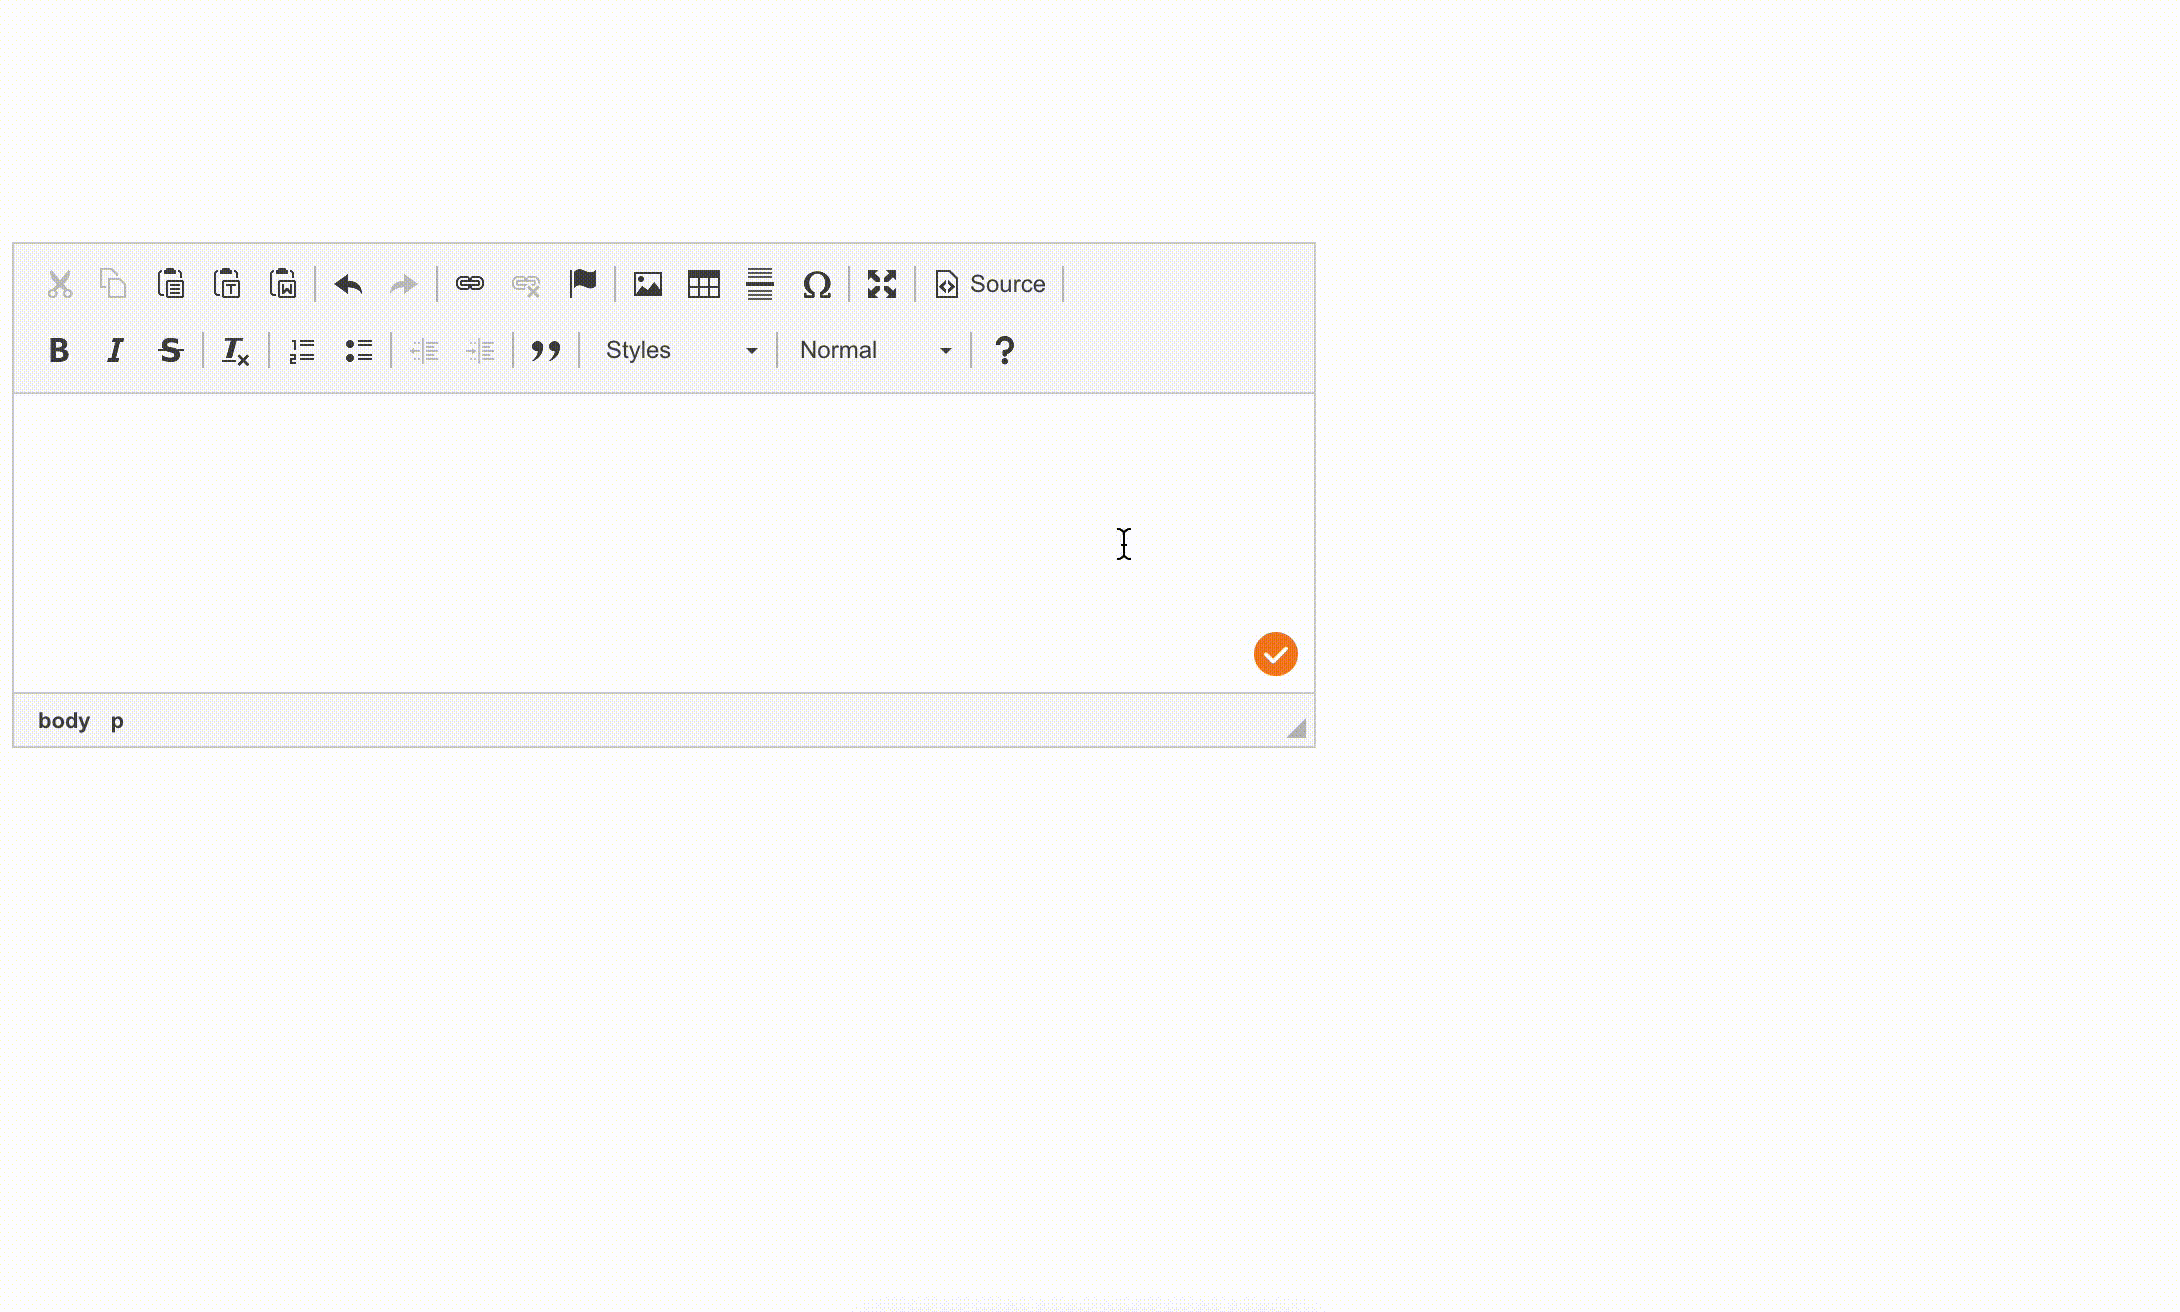2180x1312 pixels.
Task: Select the body element in path bar
Action: click(x=64, y=721)
